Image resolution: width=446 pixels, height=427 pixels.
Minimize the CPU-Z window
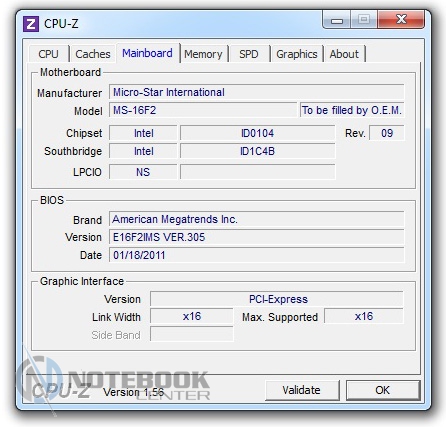click(337, 20)
